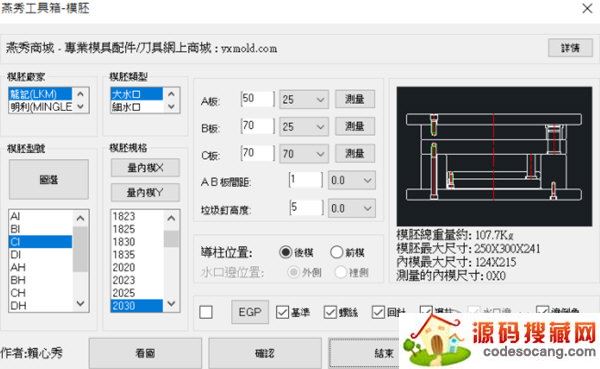Select size 1835 in the spec list

point(137,255)
